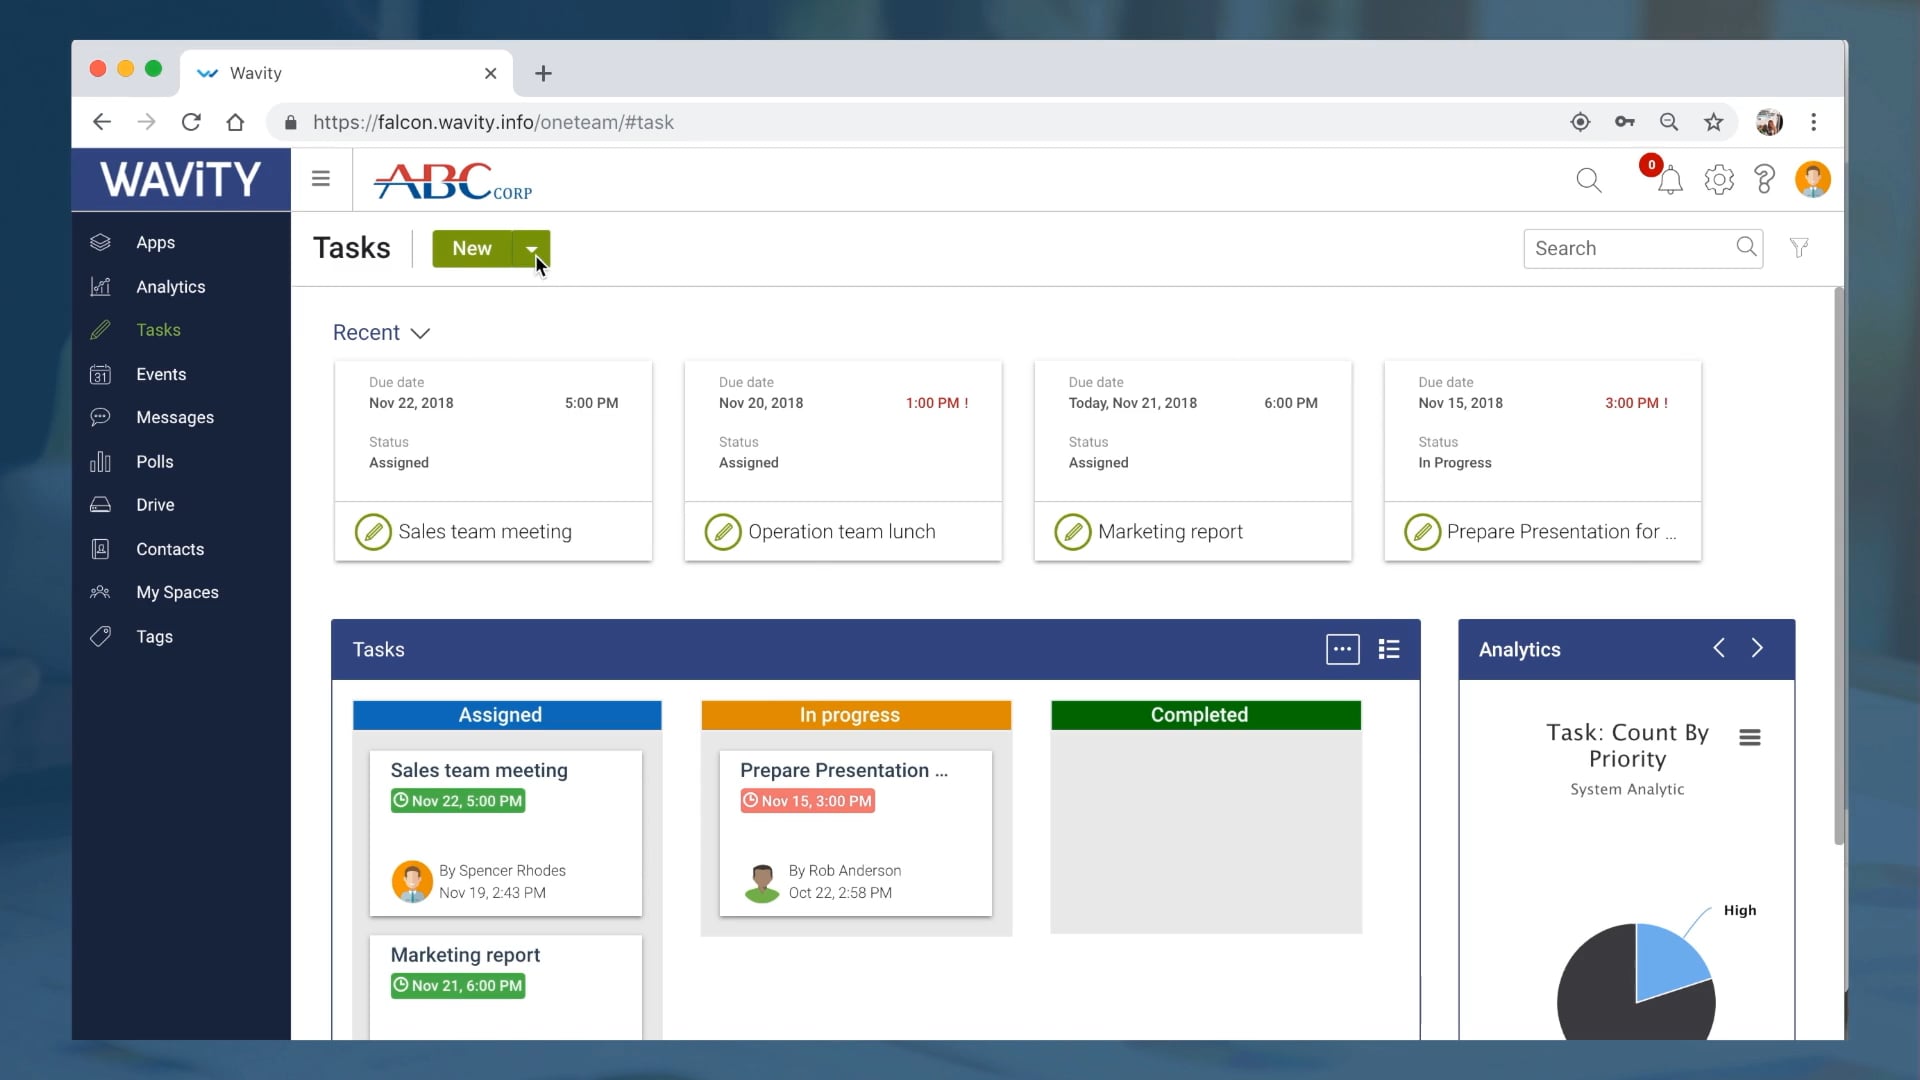This screenshot has height=1080, width=1920.
Task: Open the hamburger menu beside the ABC Corp logo
Action: click(x=320, y=179)
